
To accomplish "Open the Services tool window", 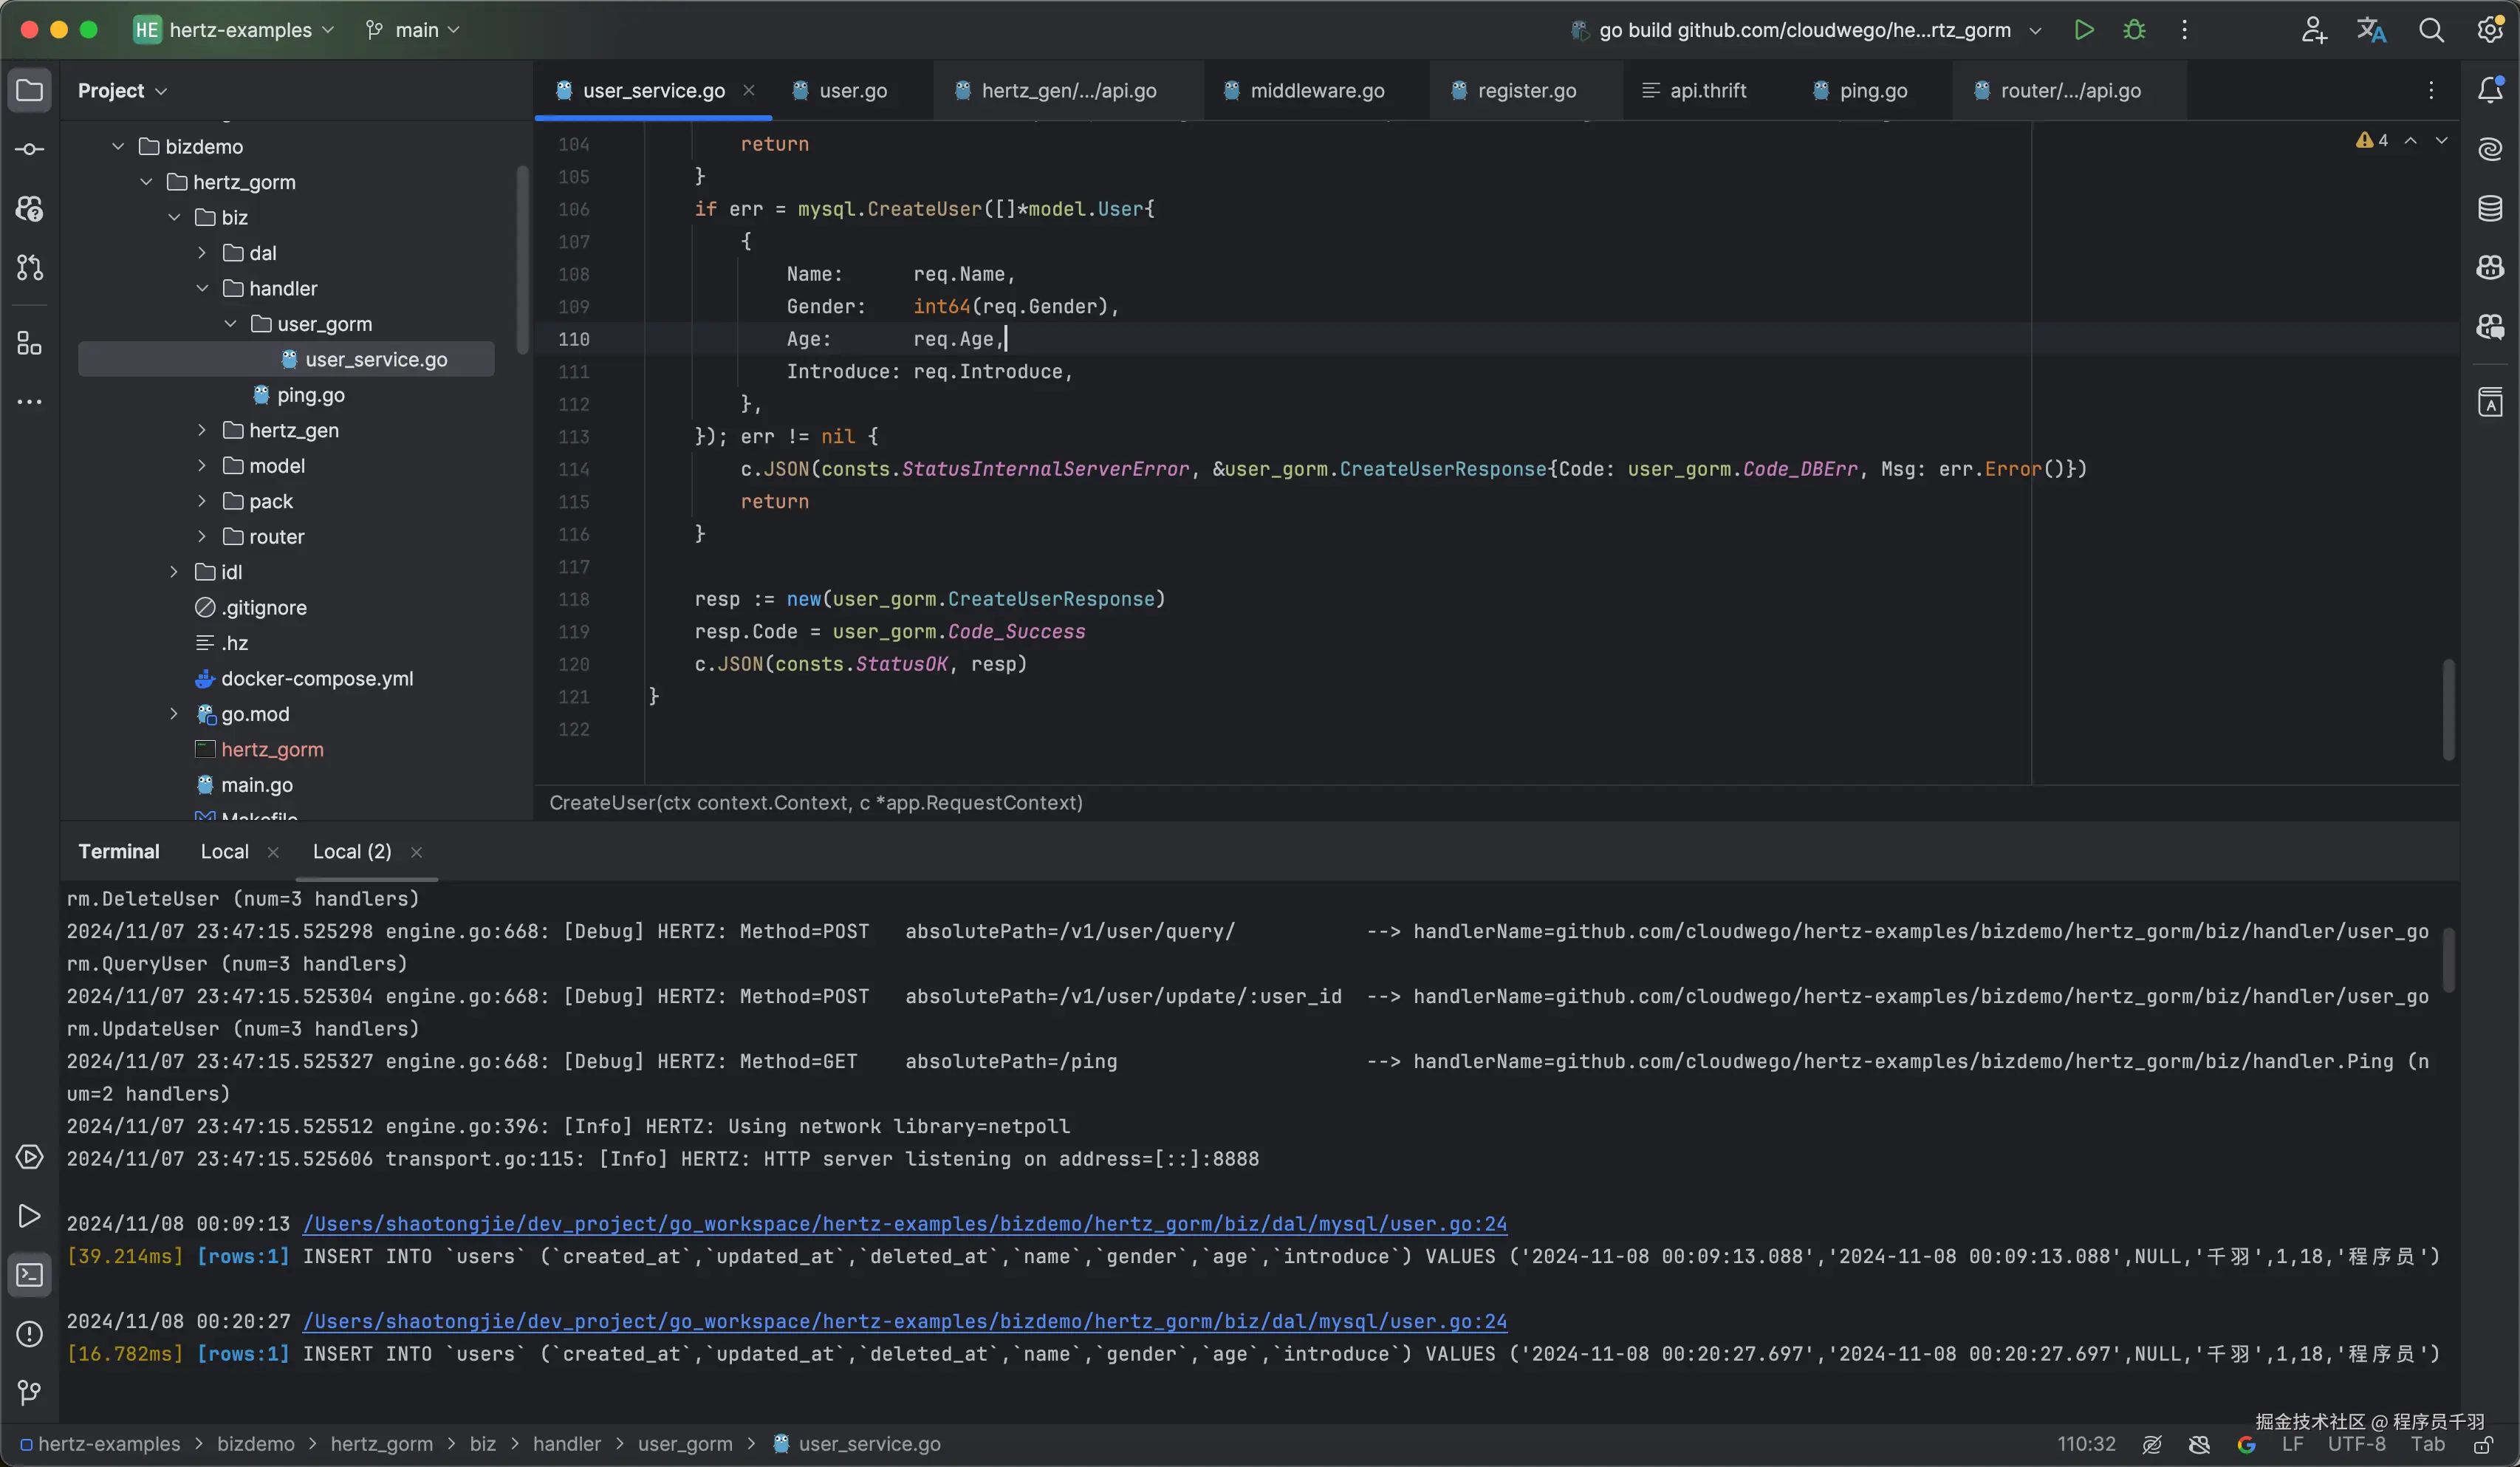I will [30, 1157].
